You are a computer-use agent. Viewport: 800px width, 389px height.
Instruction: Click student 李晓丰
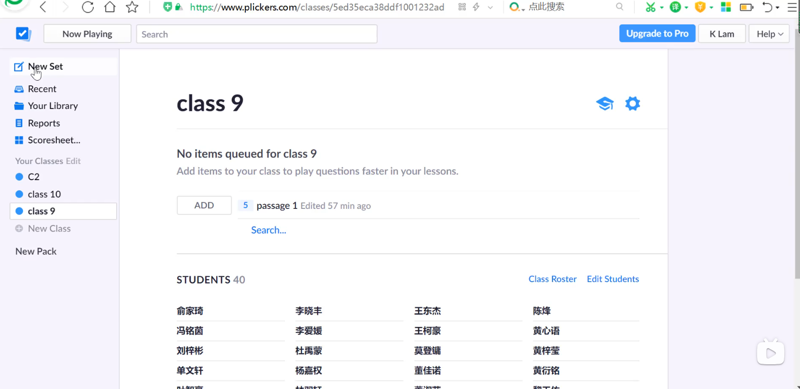(309, 311)
